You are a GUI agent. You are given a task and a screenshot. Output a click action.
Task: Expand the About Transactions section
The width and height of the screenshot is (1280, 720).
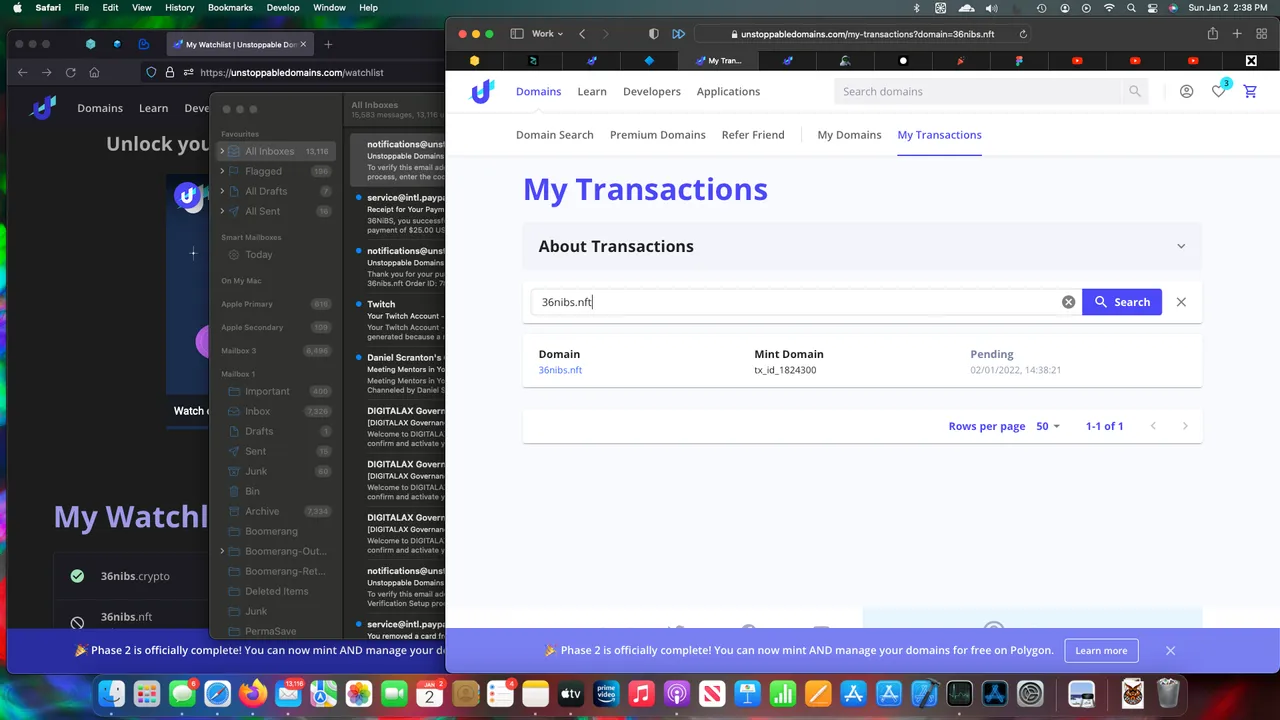tap(1181, 246)
